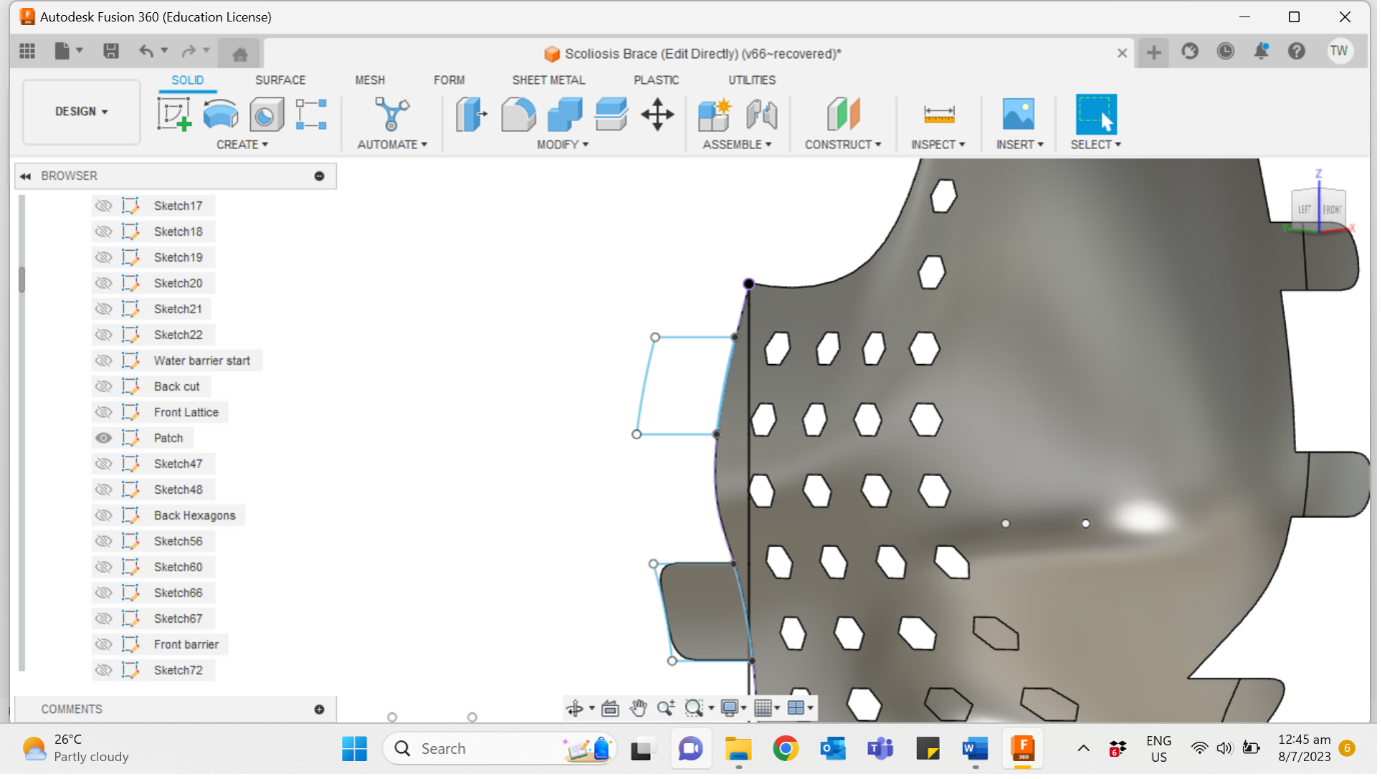Expand the SELECT menu
This screenshot has width=1381, height=779.
pos(1096,145)
